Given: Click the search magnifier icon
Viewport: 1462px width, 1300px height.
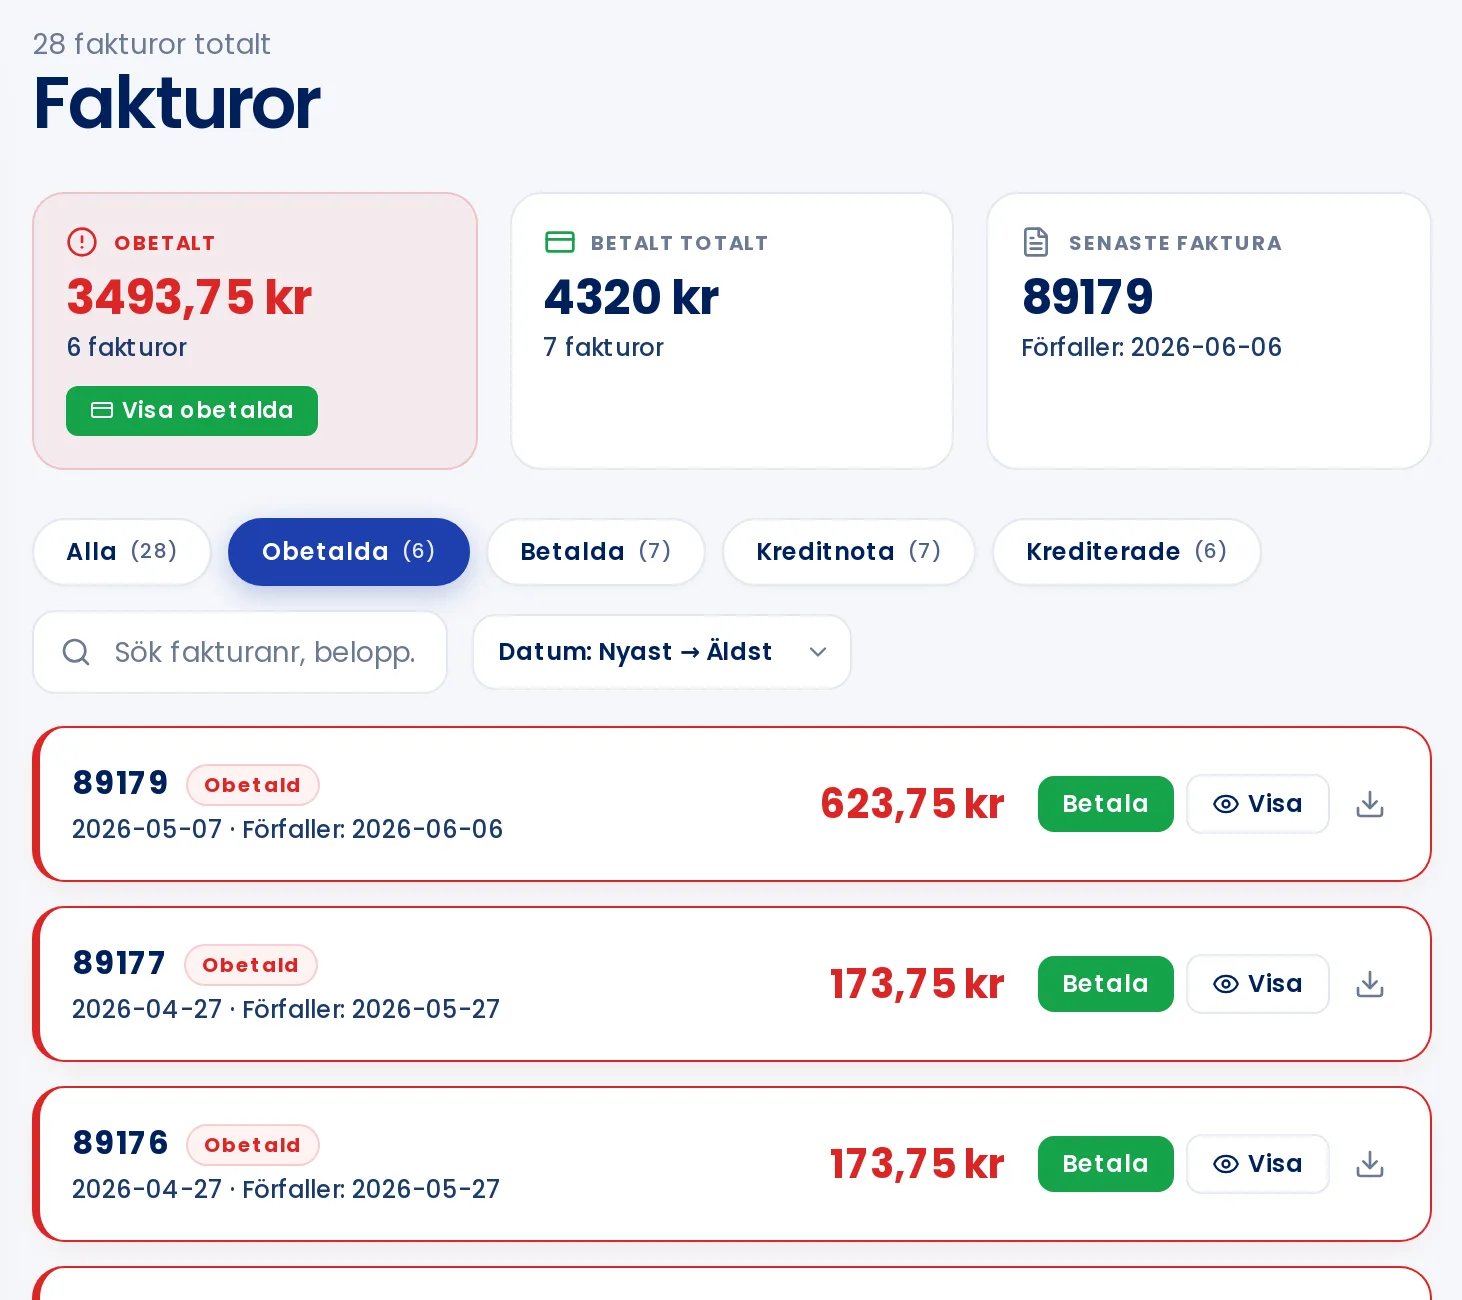Looking at the screenshot, I should [x=76, y=652].
